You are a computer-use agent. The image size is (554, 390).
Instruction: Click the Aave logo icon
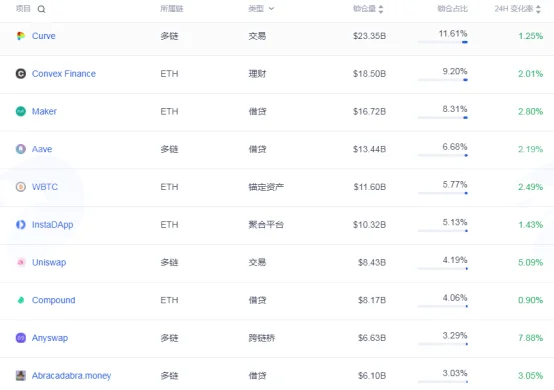tap(21, 149)
